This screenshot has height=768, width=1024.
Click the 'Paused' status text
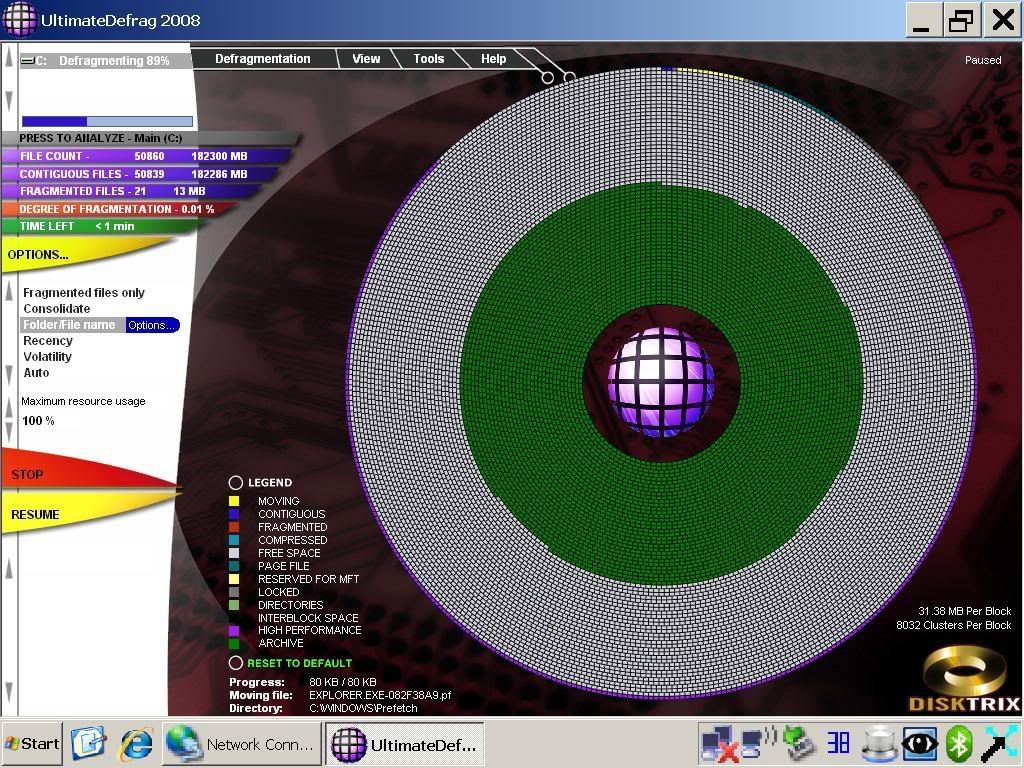click(983, 60)
